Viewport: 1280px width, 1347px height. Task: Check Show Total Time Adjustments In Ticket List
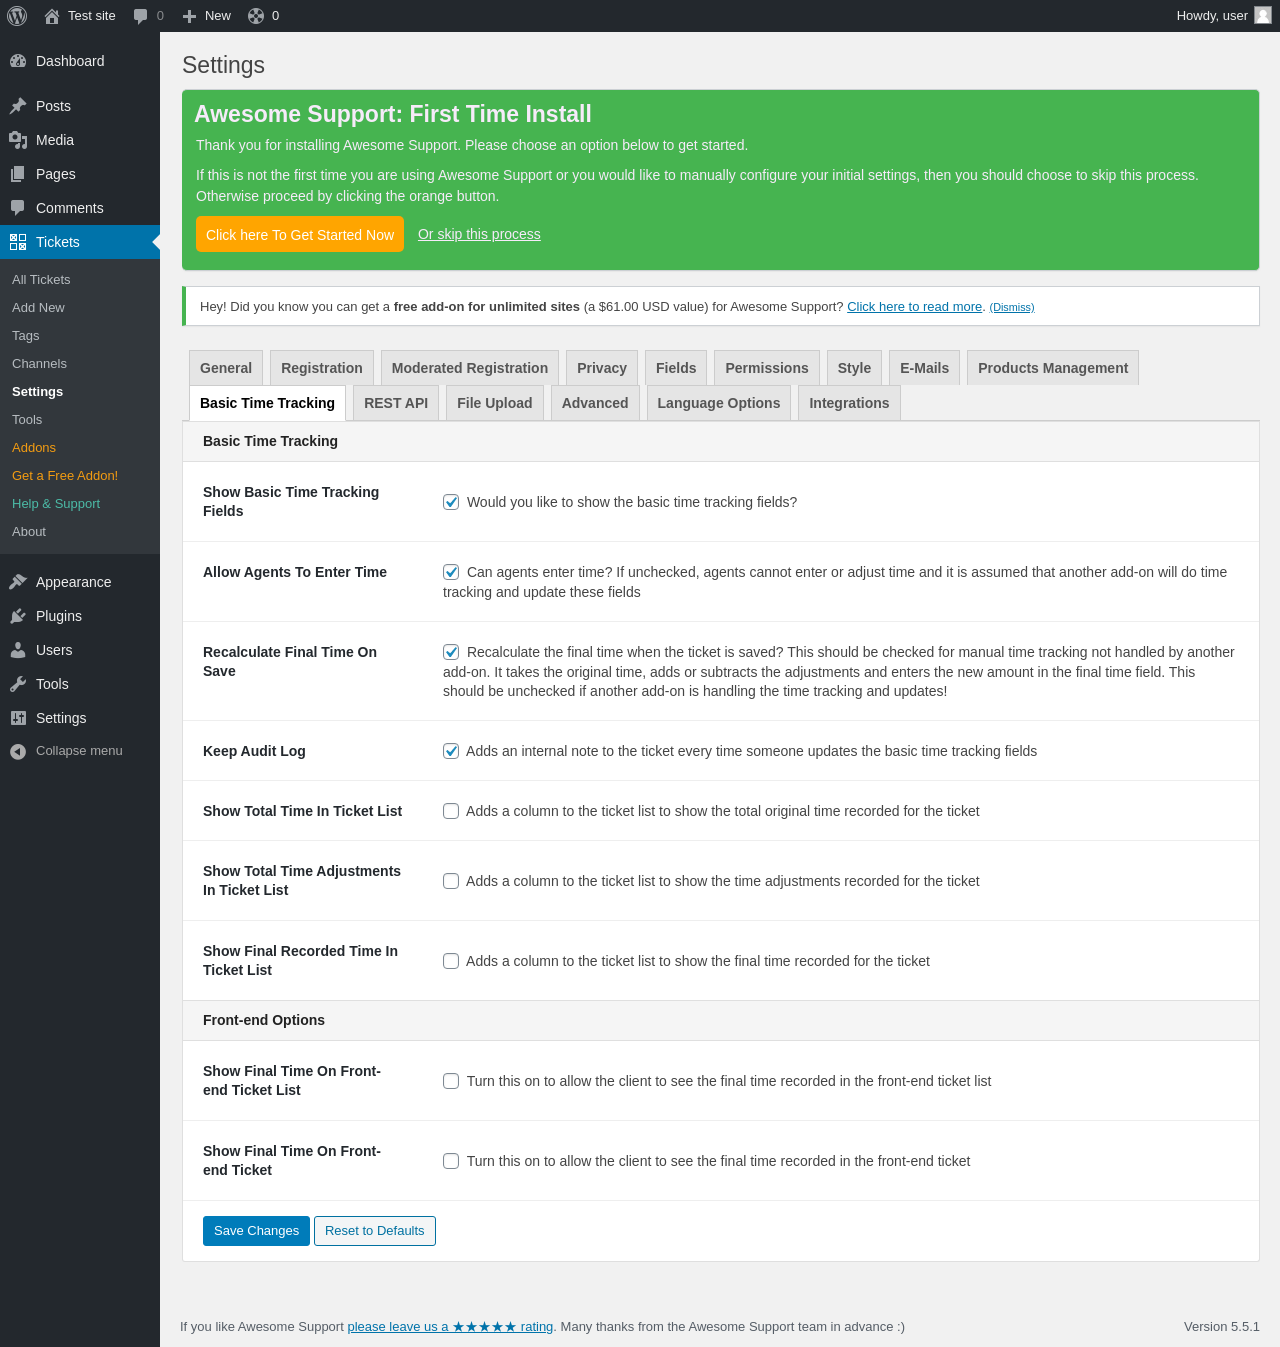[451, 881]
